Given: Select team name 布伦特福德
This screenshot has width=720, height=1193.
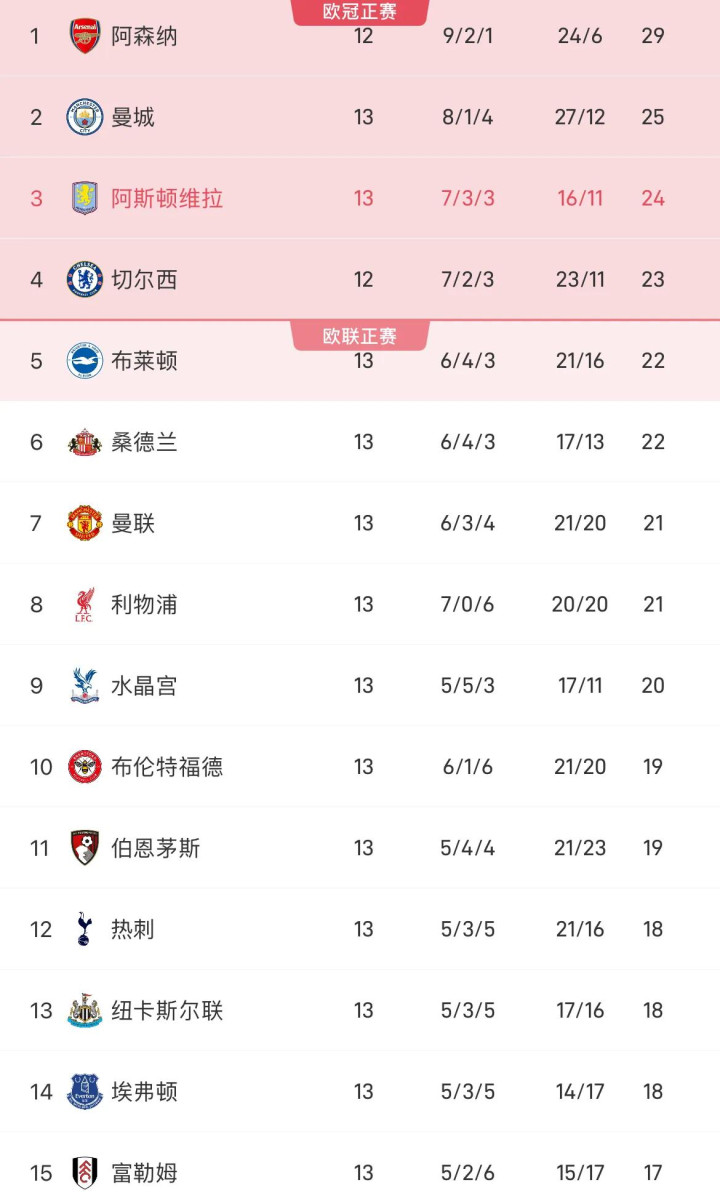Looking at the screenshot, I should [x=167, y=766].
